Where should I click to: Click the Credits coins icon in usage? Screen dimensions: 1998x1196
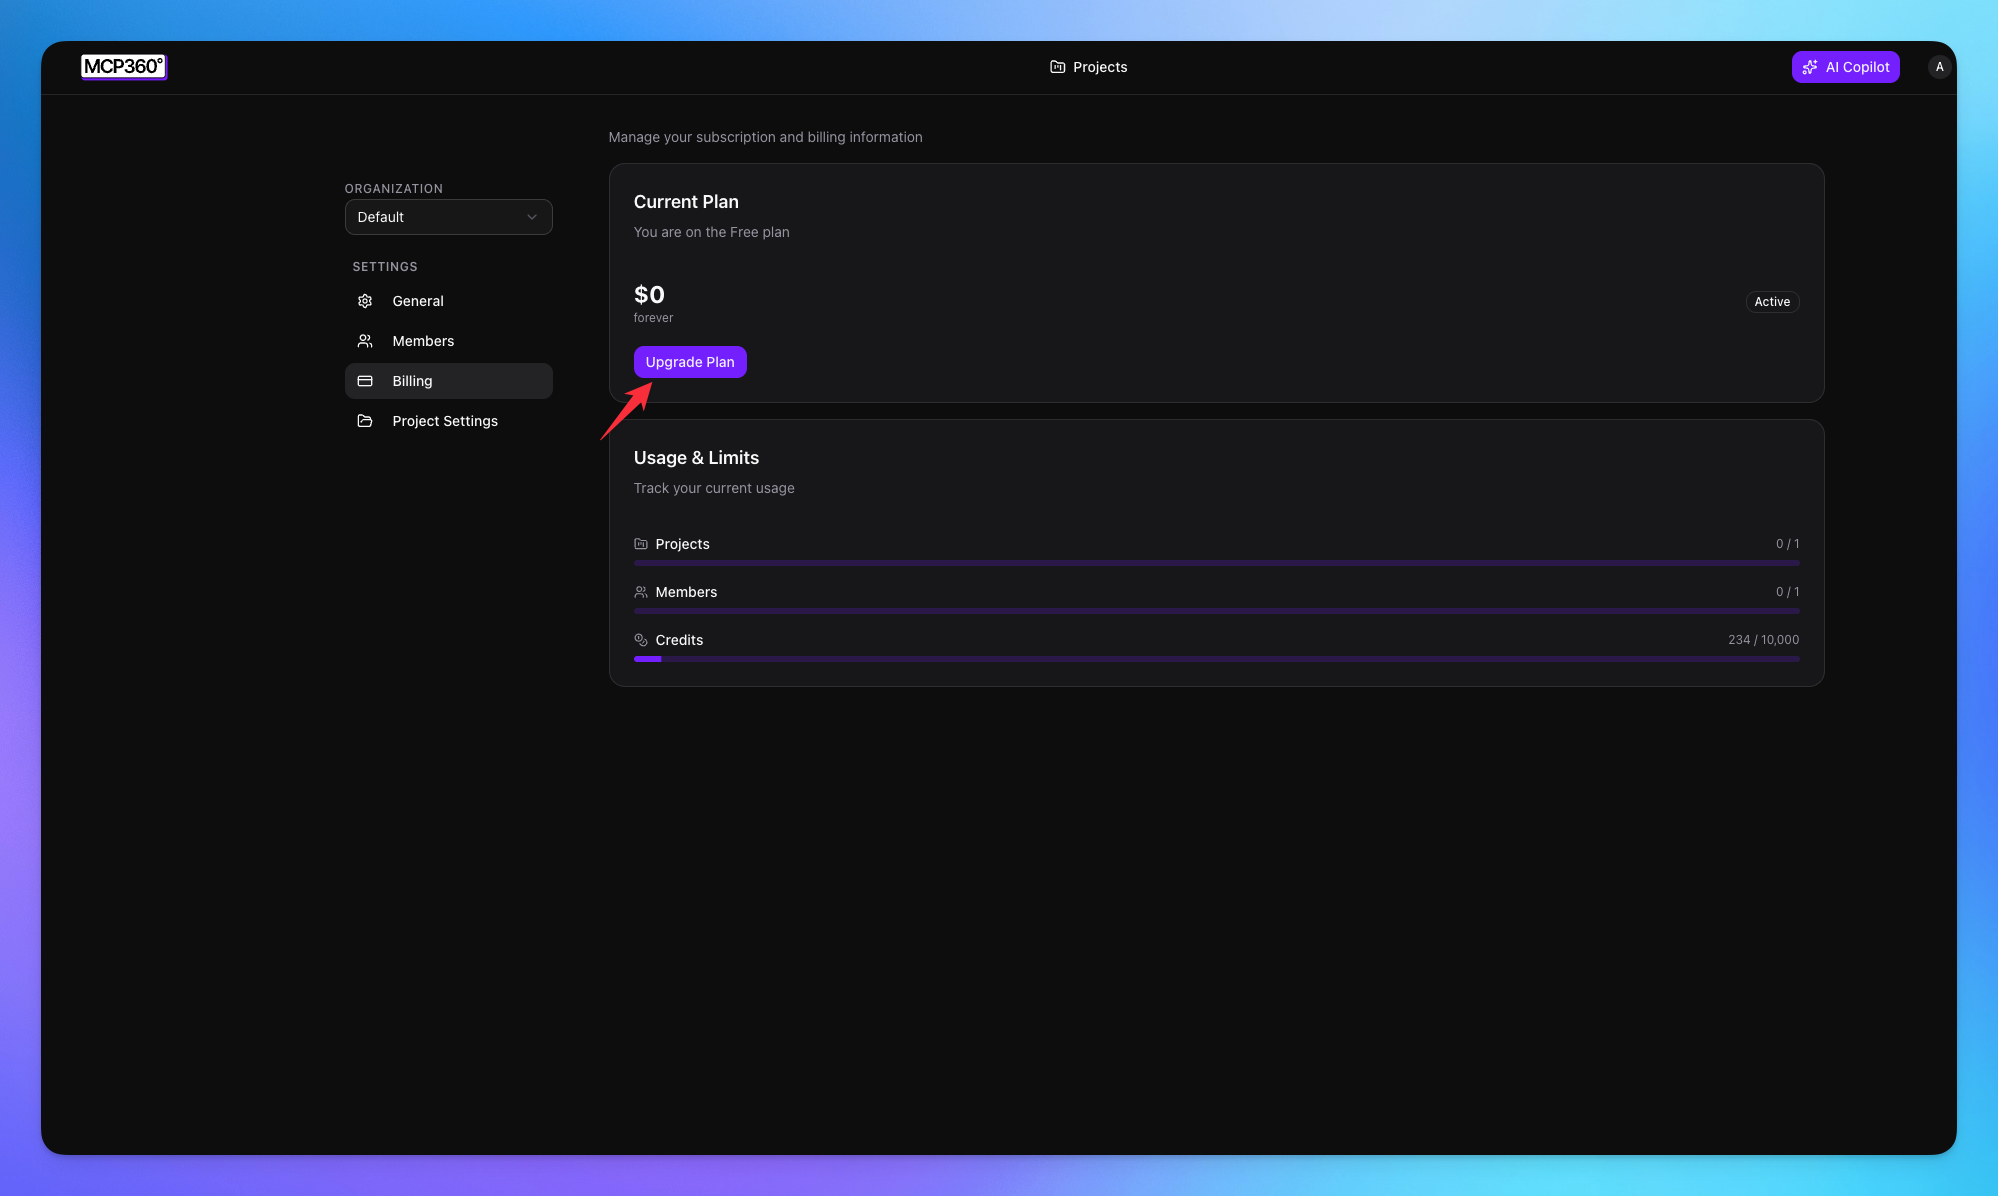coord(641,640)
